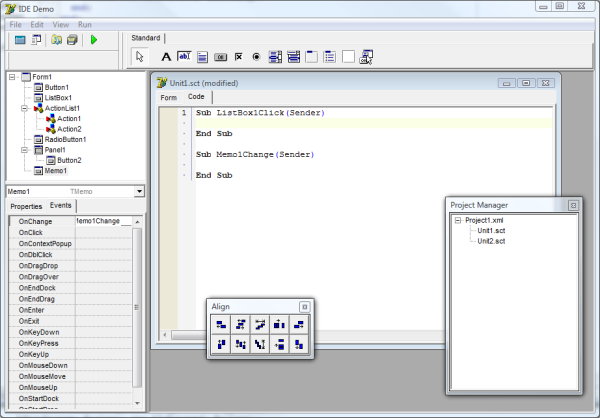Open the Run menu
This screenshot has height=418, width=600.
85,22
